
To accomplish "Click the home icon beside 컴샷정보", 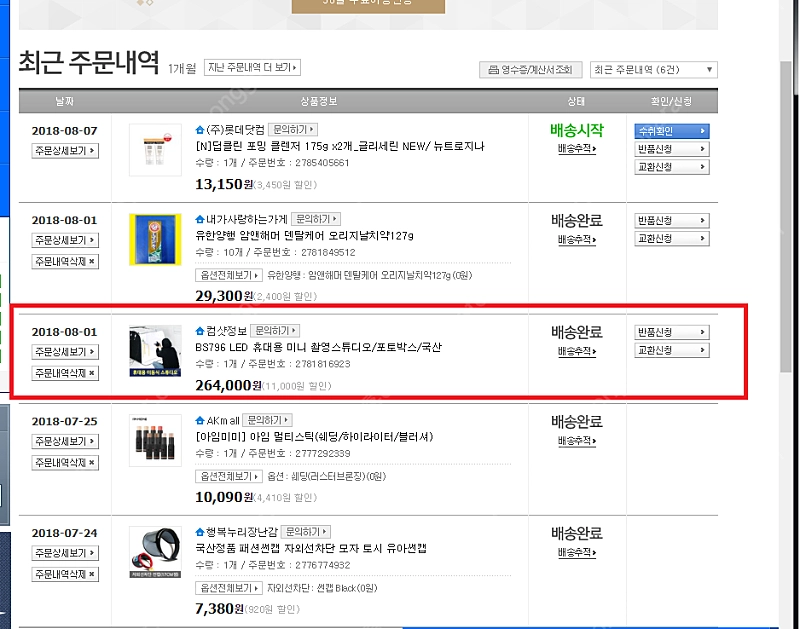I will click(x=199, y=331).
